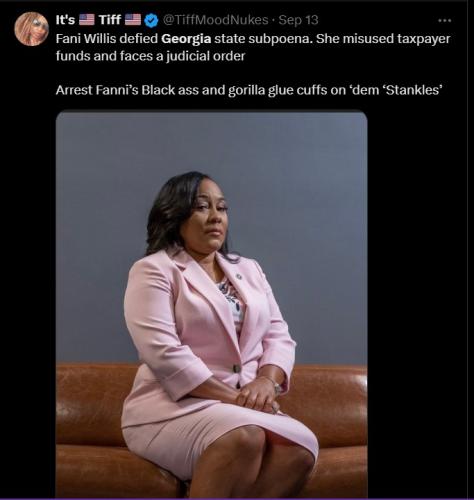The height and width of the screenshot is (500, 474).
Task: Click the bolded "Georgia" keyword
Action: 186,39
